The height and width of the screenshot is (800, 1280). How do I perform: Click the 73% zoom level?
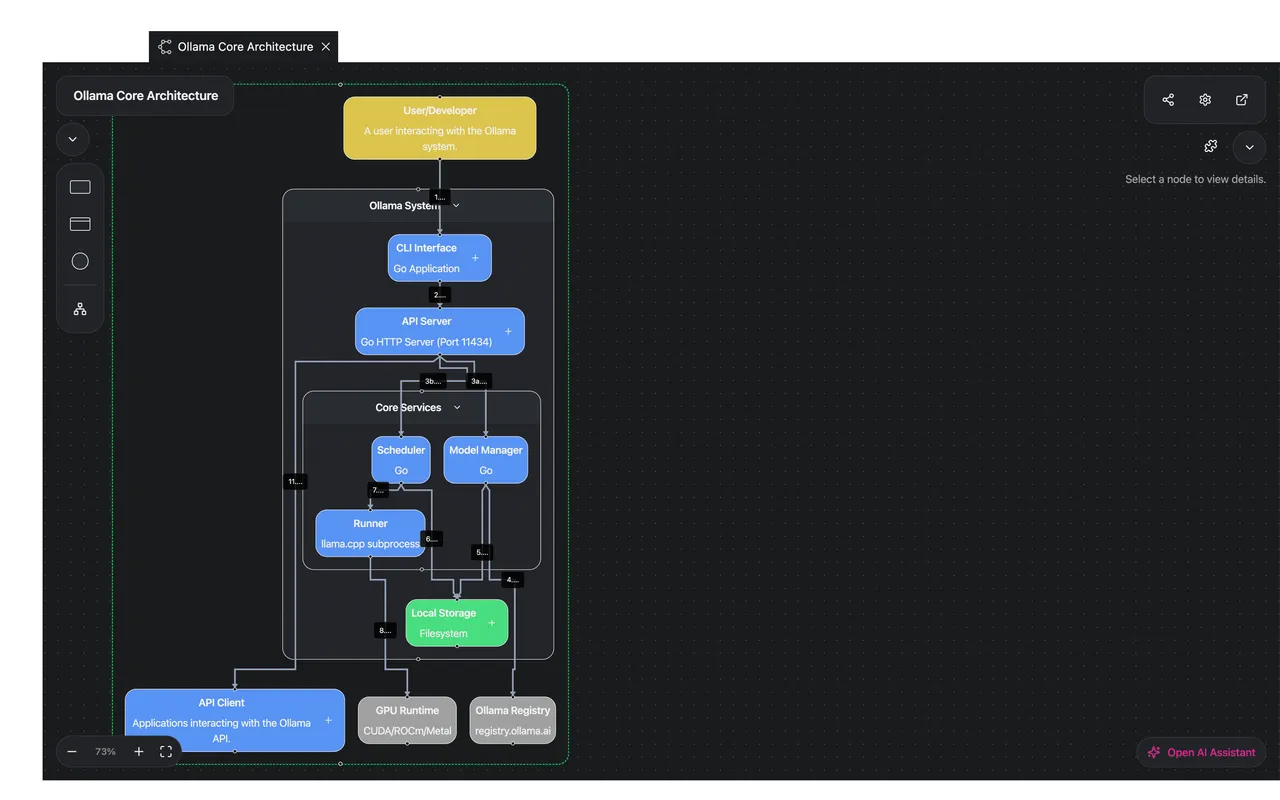[x=105, y=752]
